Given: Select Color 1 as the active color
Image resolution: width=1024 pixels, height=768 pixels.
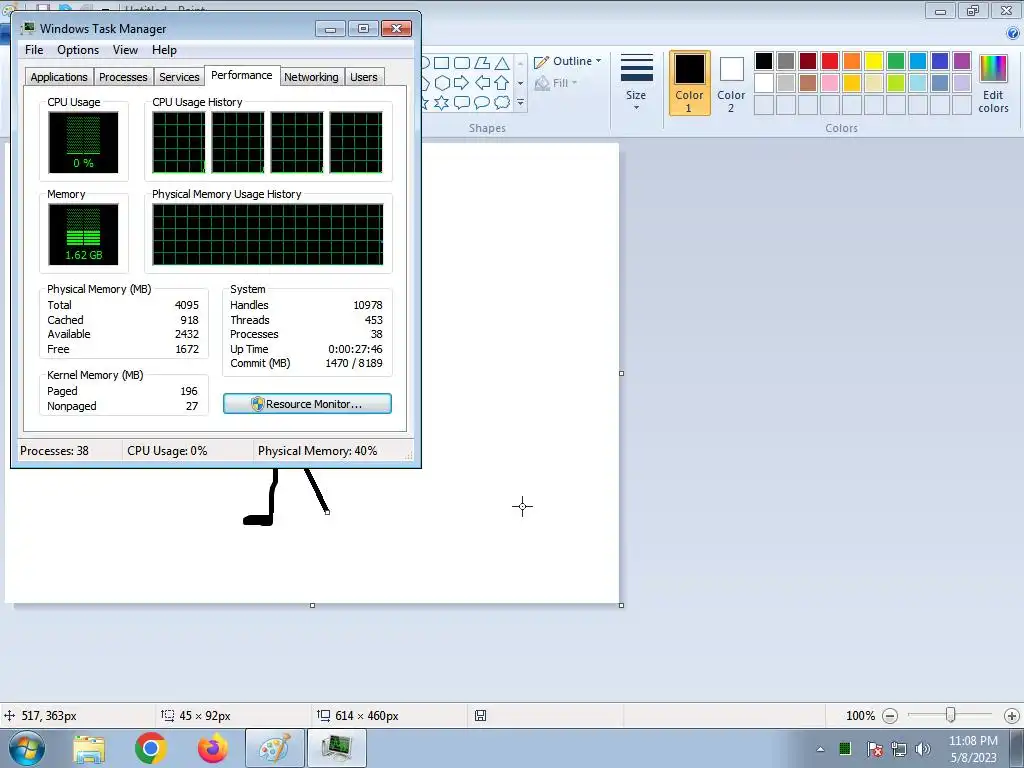Looking at the screenshot, I should 689,83.
